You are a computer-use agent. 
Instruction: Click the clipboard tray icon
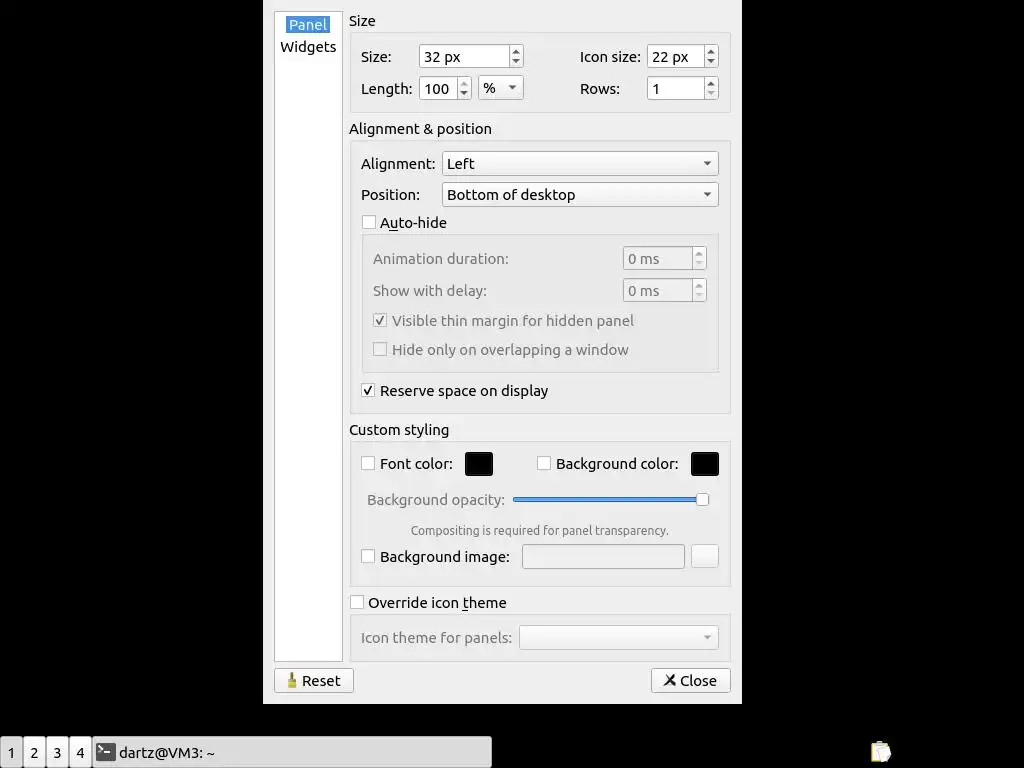[x=880, y=752]
